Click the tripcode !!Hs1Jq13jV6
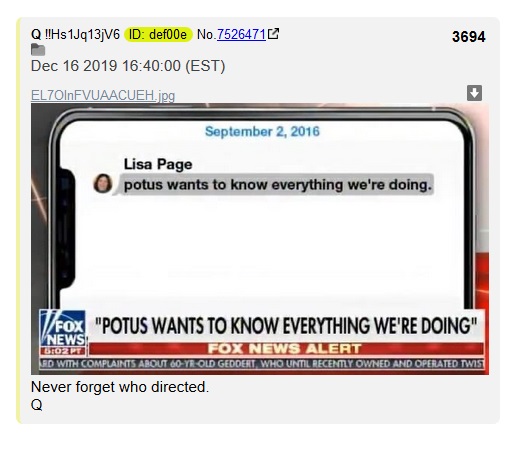511x455 pixels. 82,34
